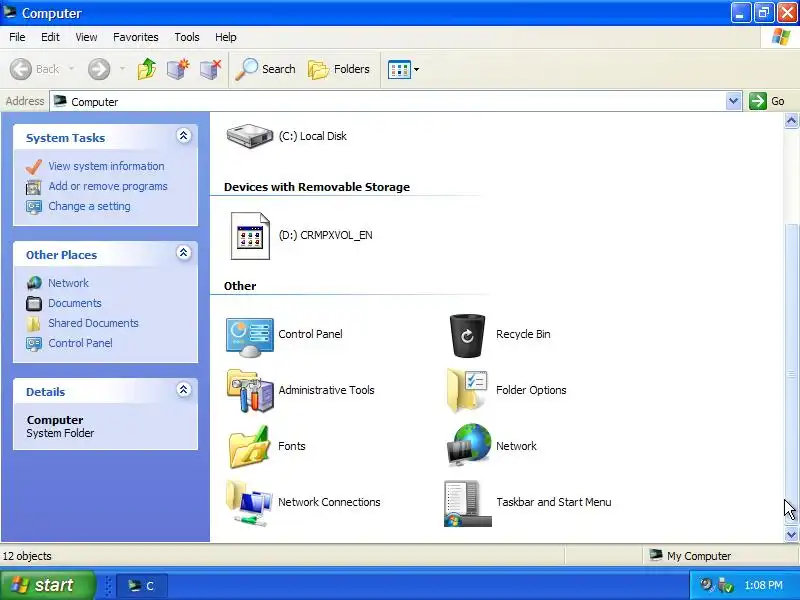Image resolution: width=800 pixels, height=600 pixels.
Task: Click the Back toolbar button
Action: [35, 69]
